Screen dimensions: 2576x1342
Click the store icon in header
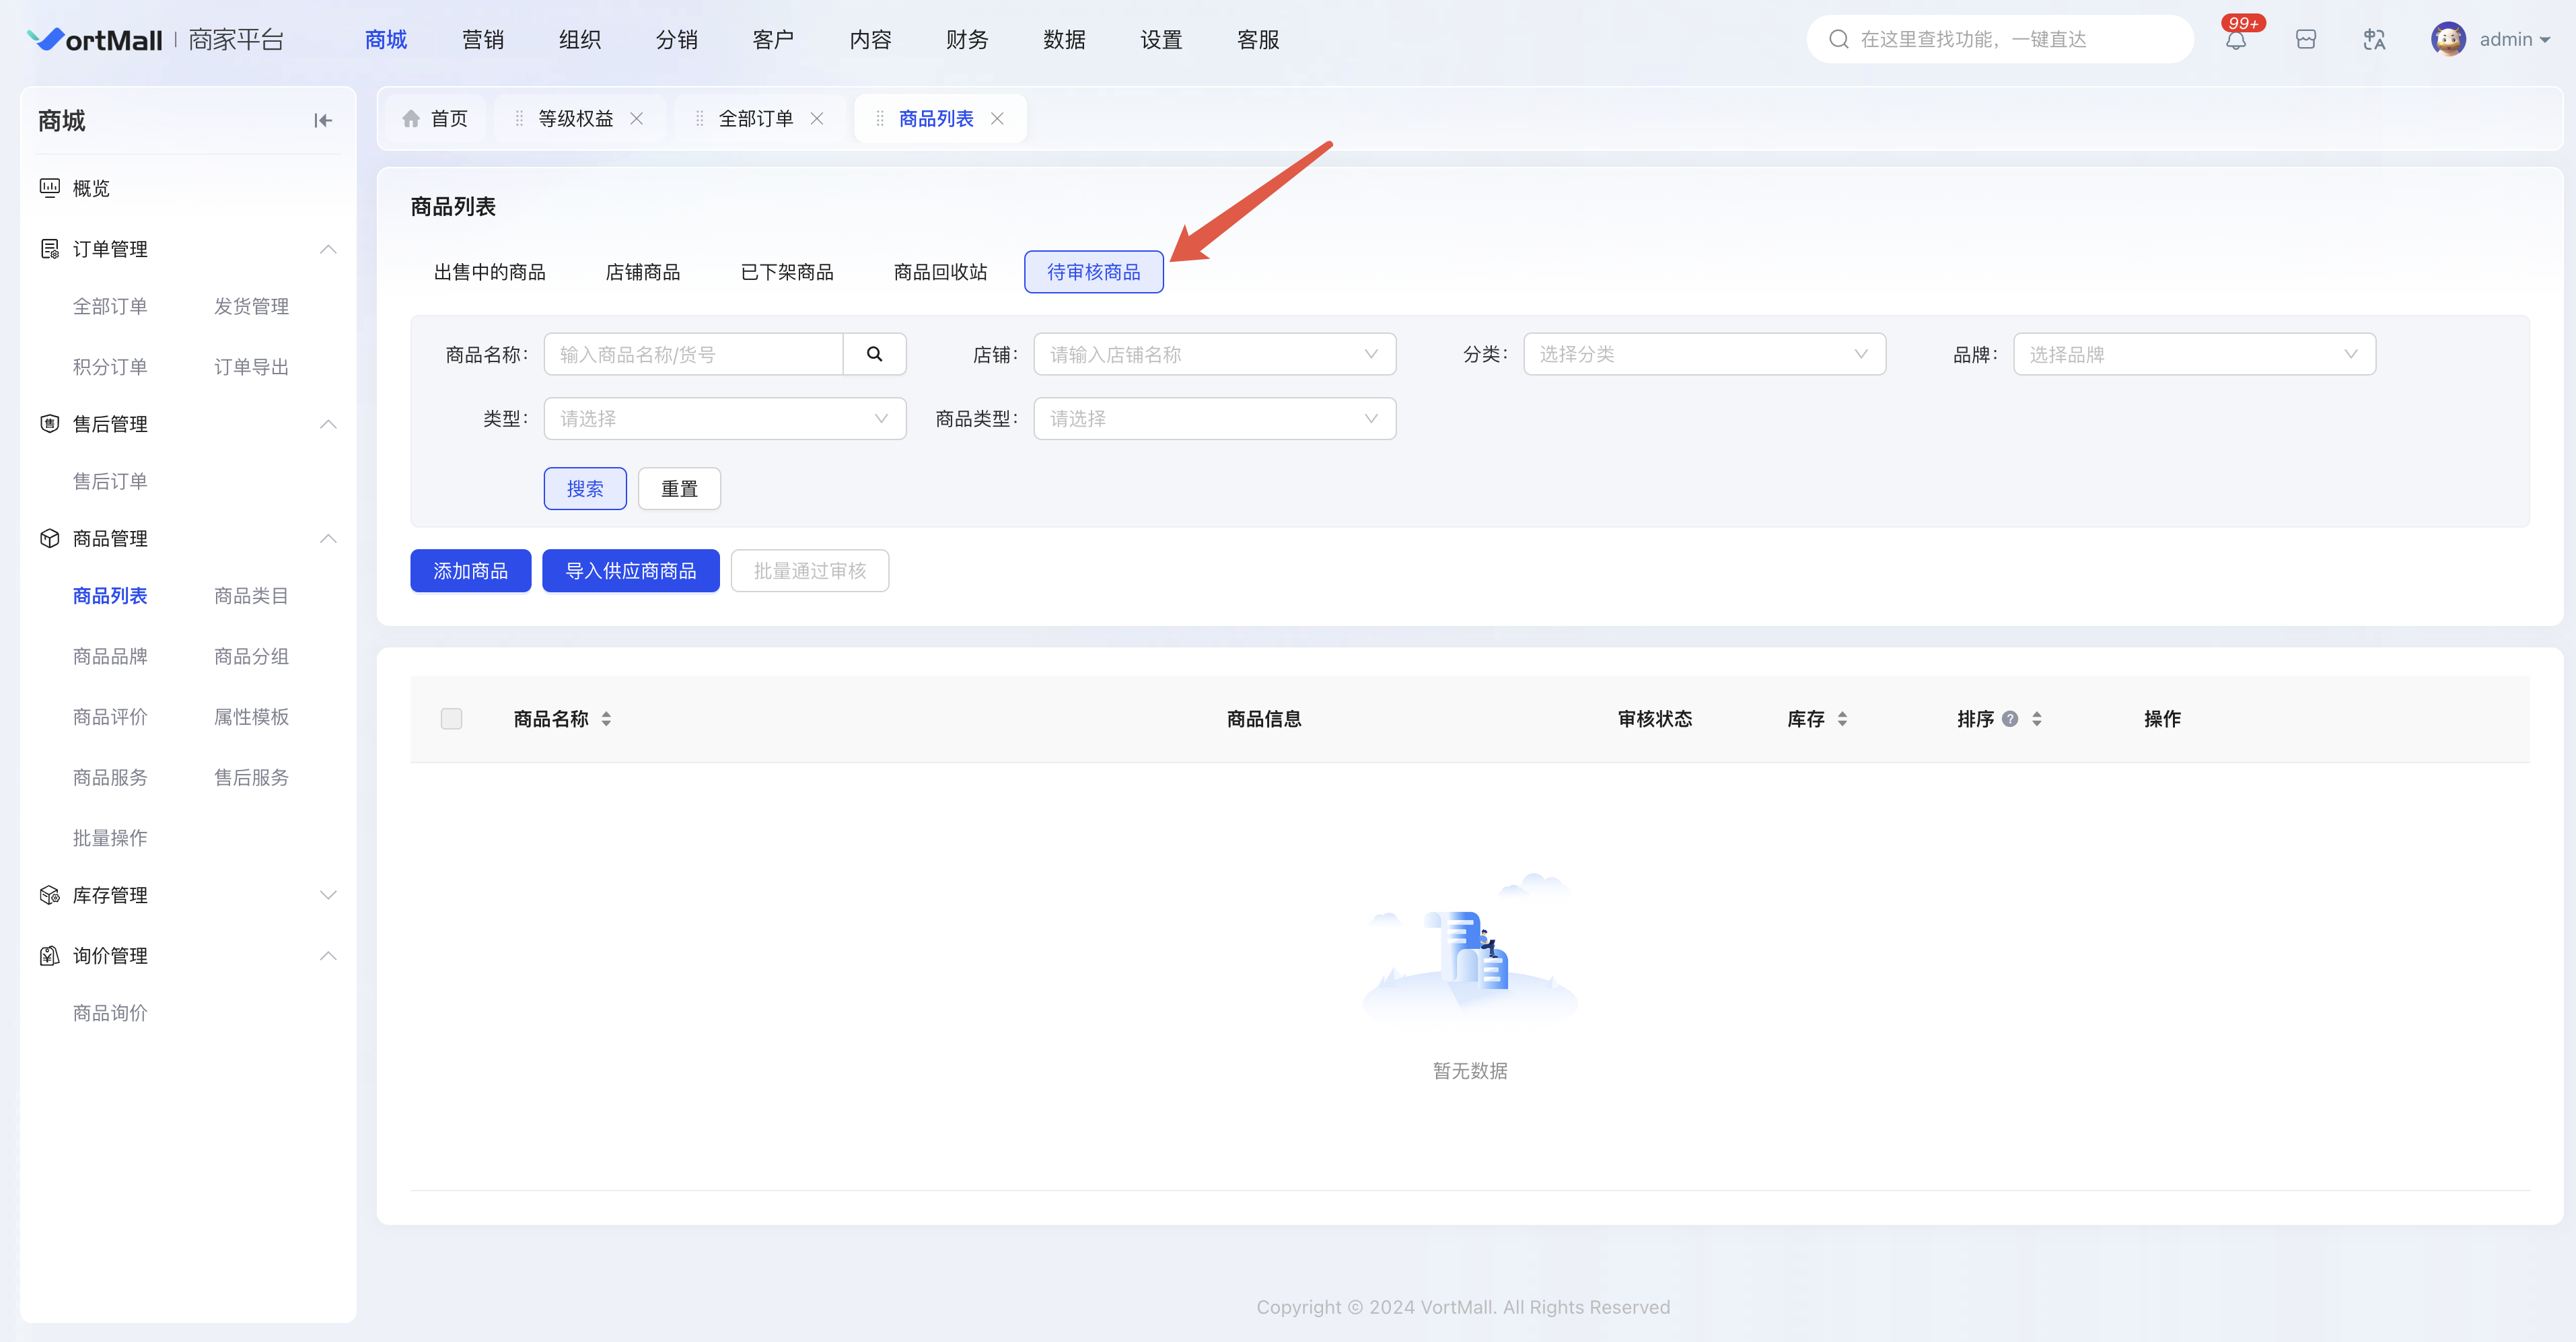point(2305,40)
